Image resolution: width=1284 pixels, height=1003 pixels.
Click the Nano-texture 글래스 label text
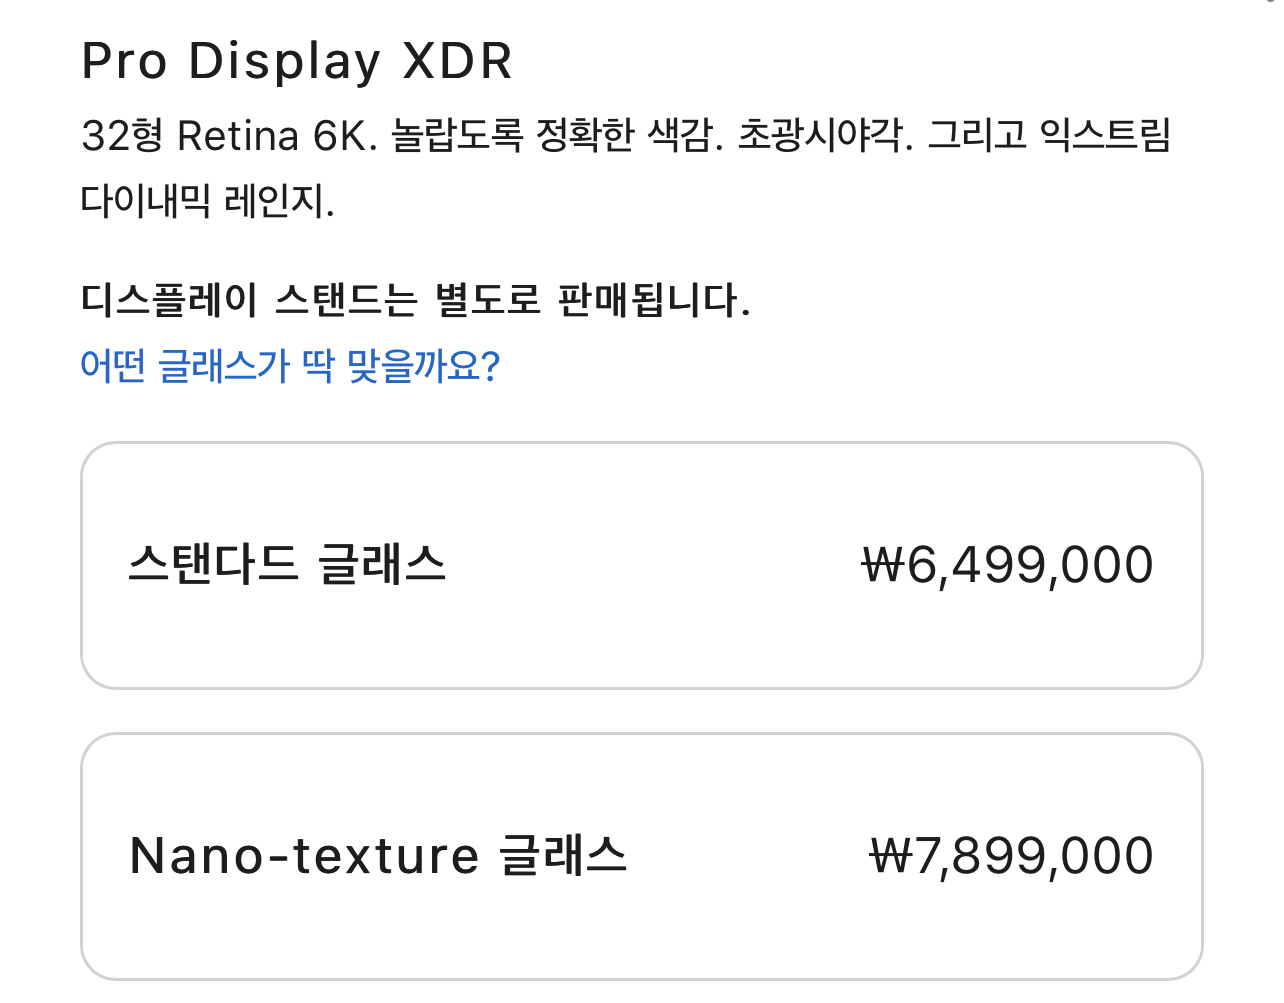coord(378,856)
